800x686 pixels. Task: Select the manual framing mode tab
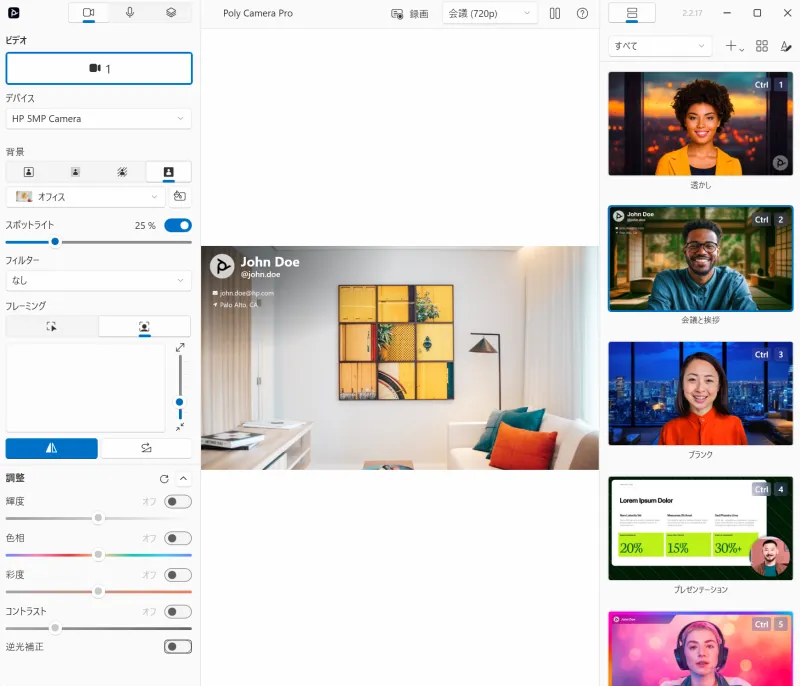[x=52, y=326]
